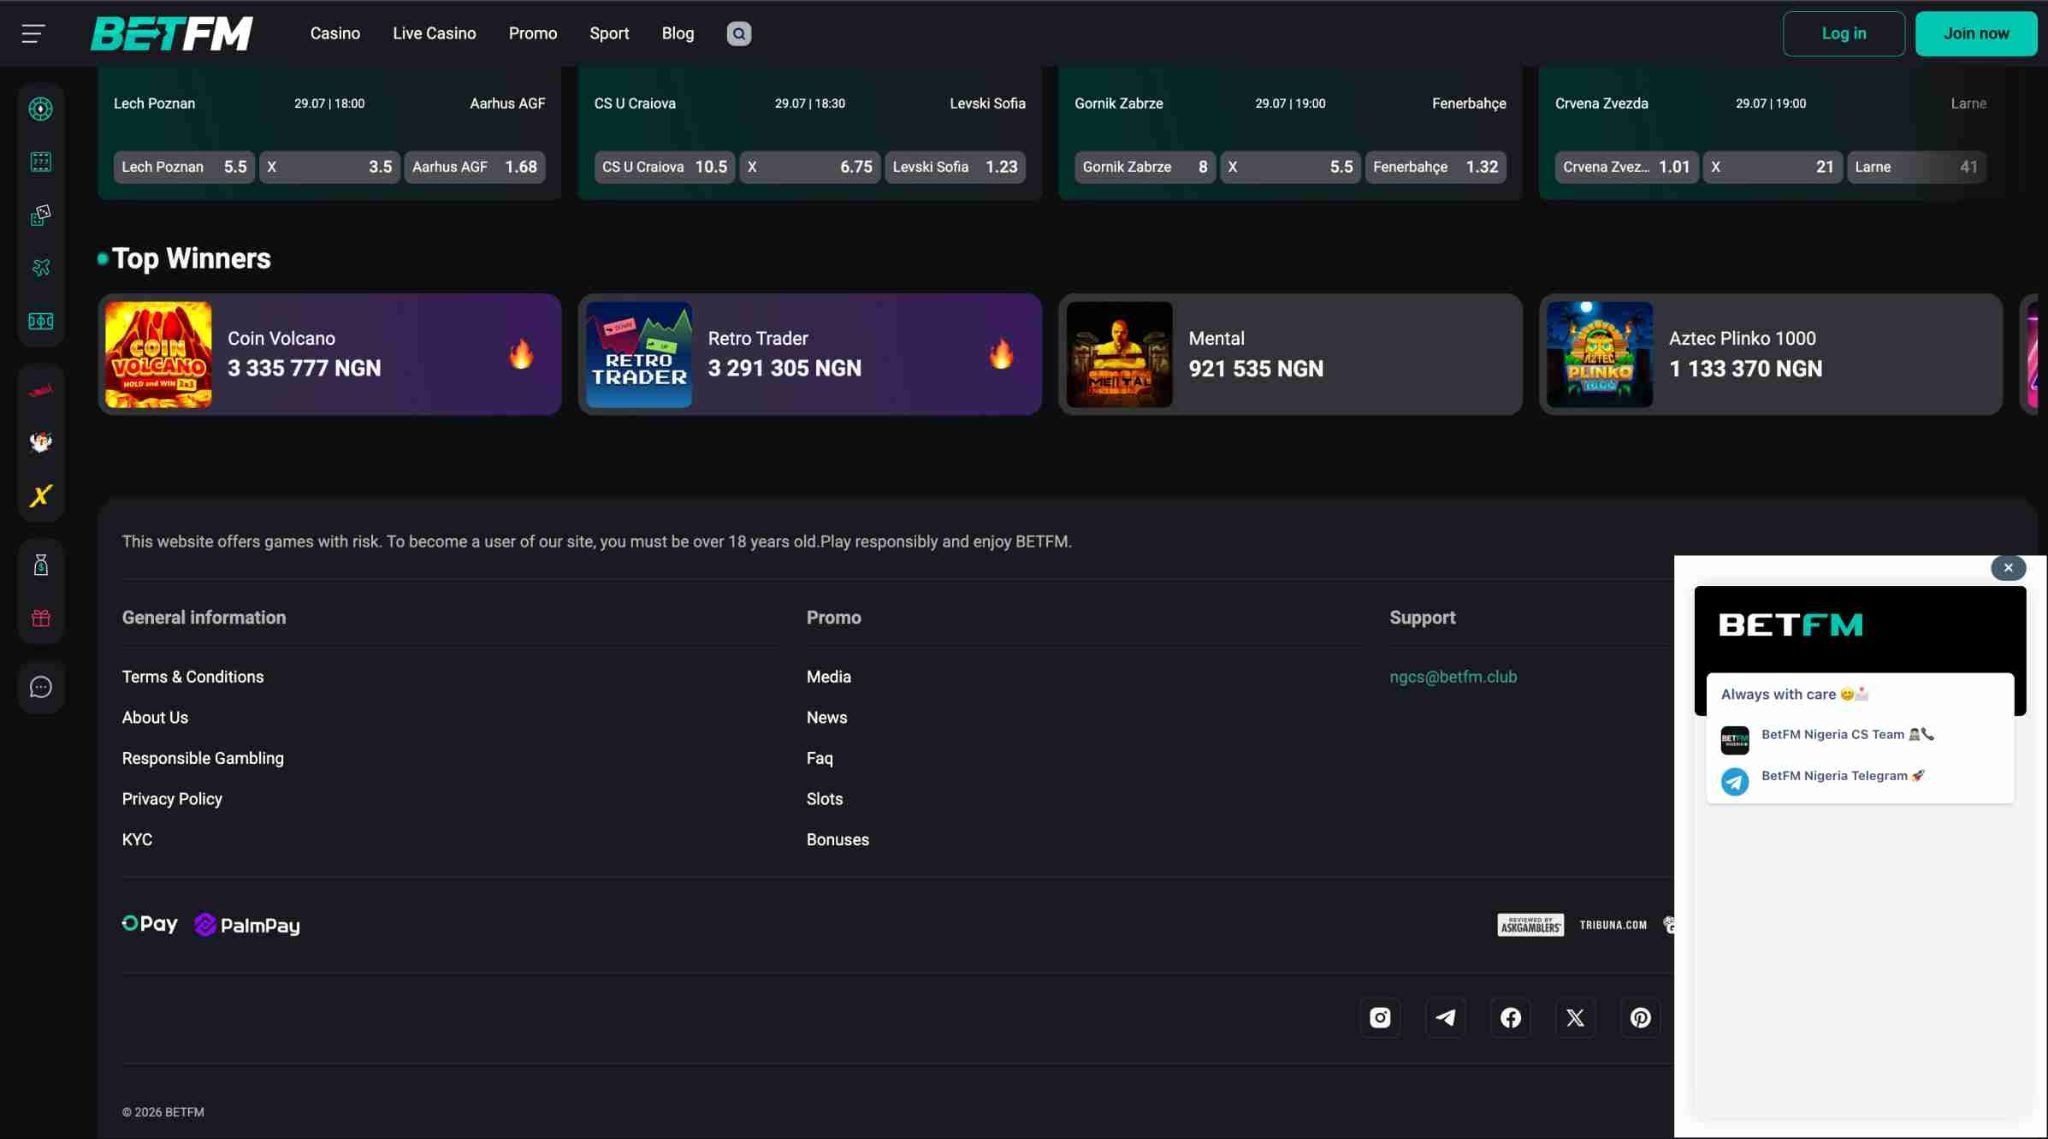Open the News link
The image size is (2048, 1139).
point(827,718)
